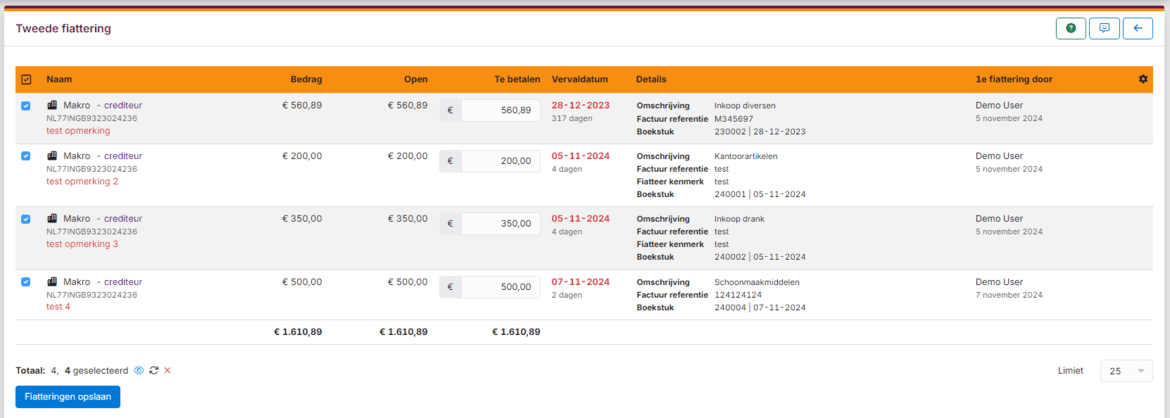This screenshot has height=418, width=1170.
Task: Edit the Te betalen field showing 200,00
Action: (x=501, y=161)
